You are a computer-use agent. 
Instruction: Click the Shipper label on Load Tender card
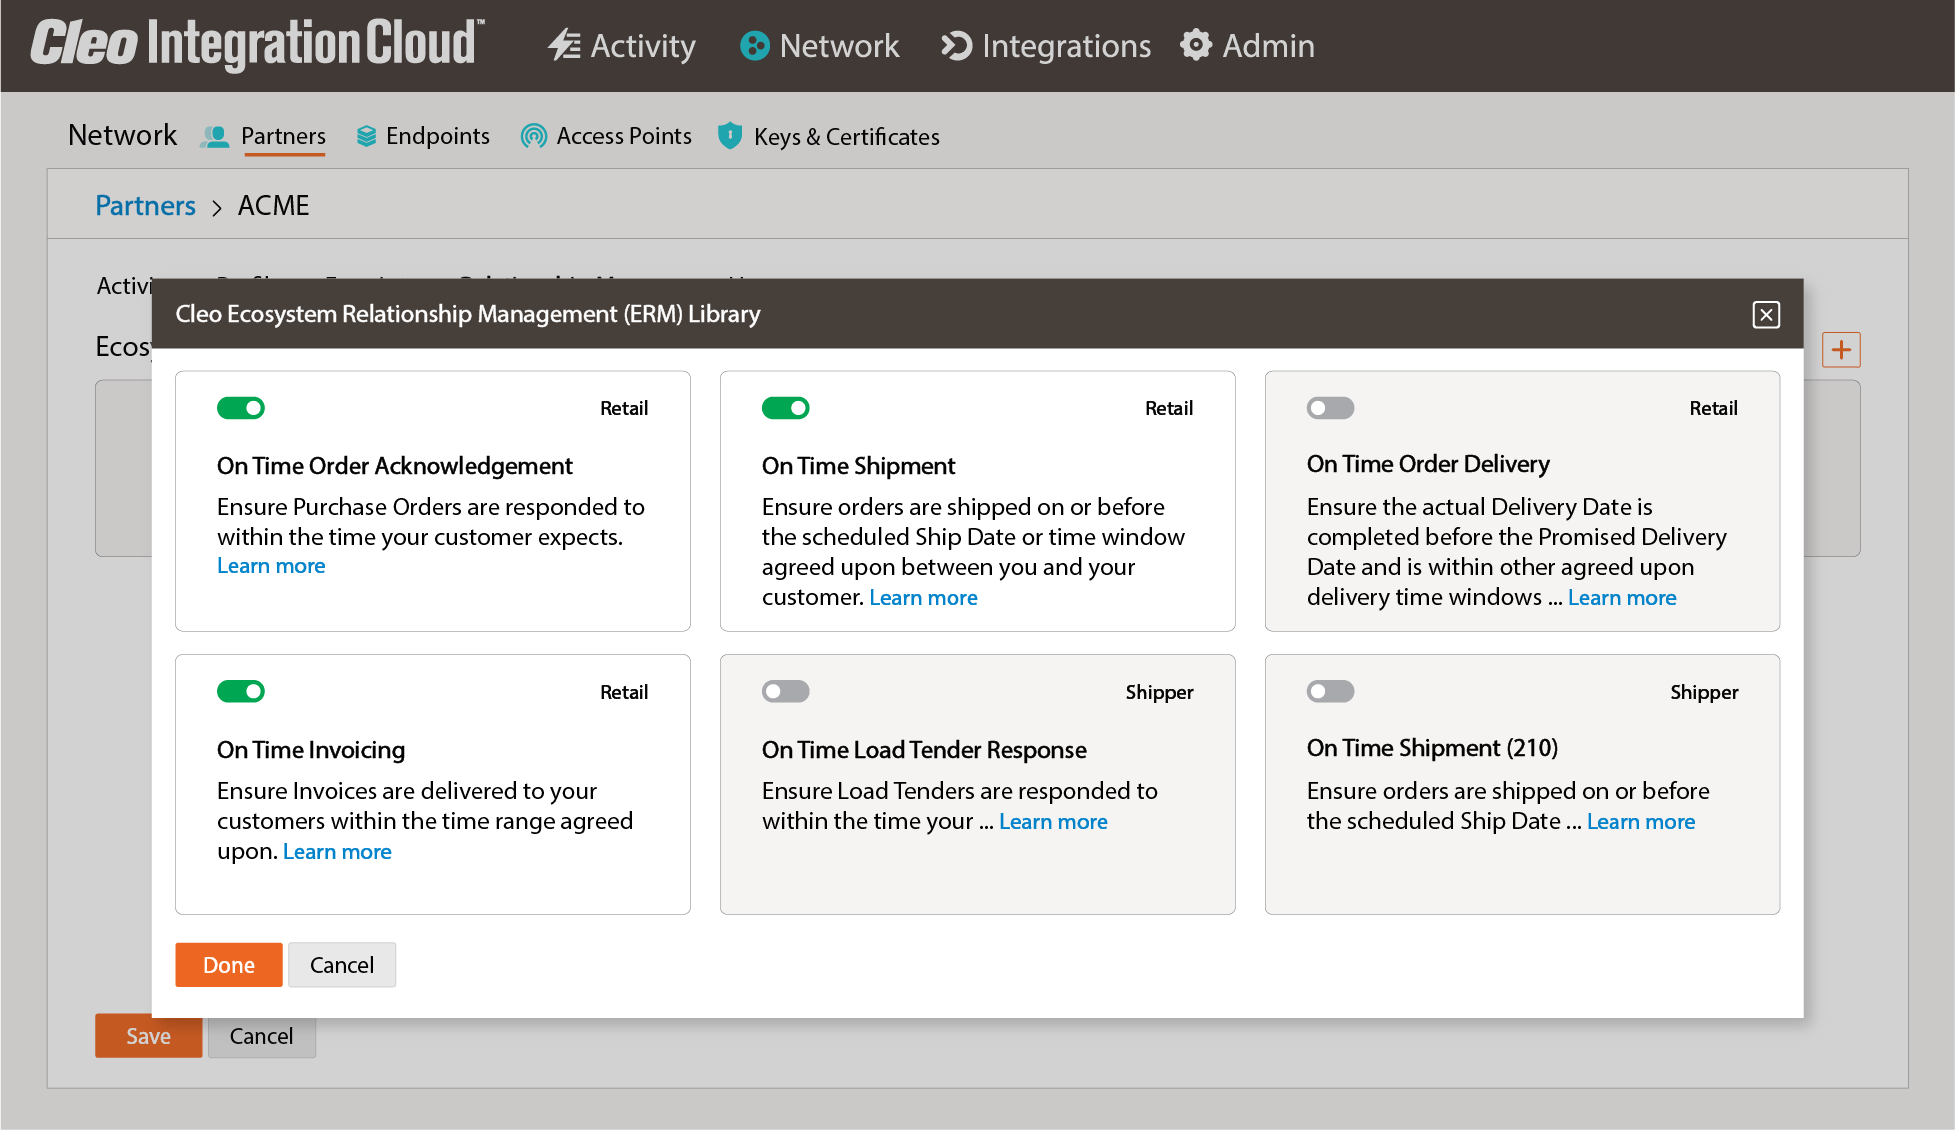pyautogui.click(x=1159, y=692)
